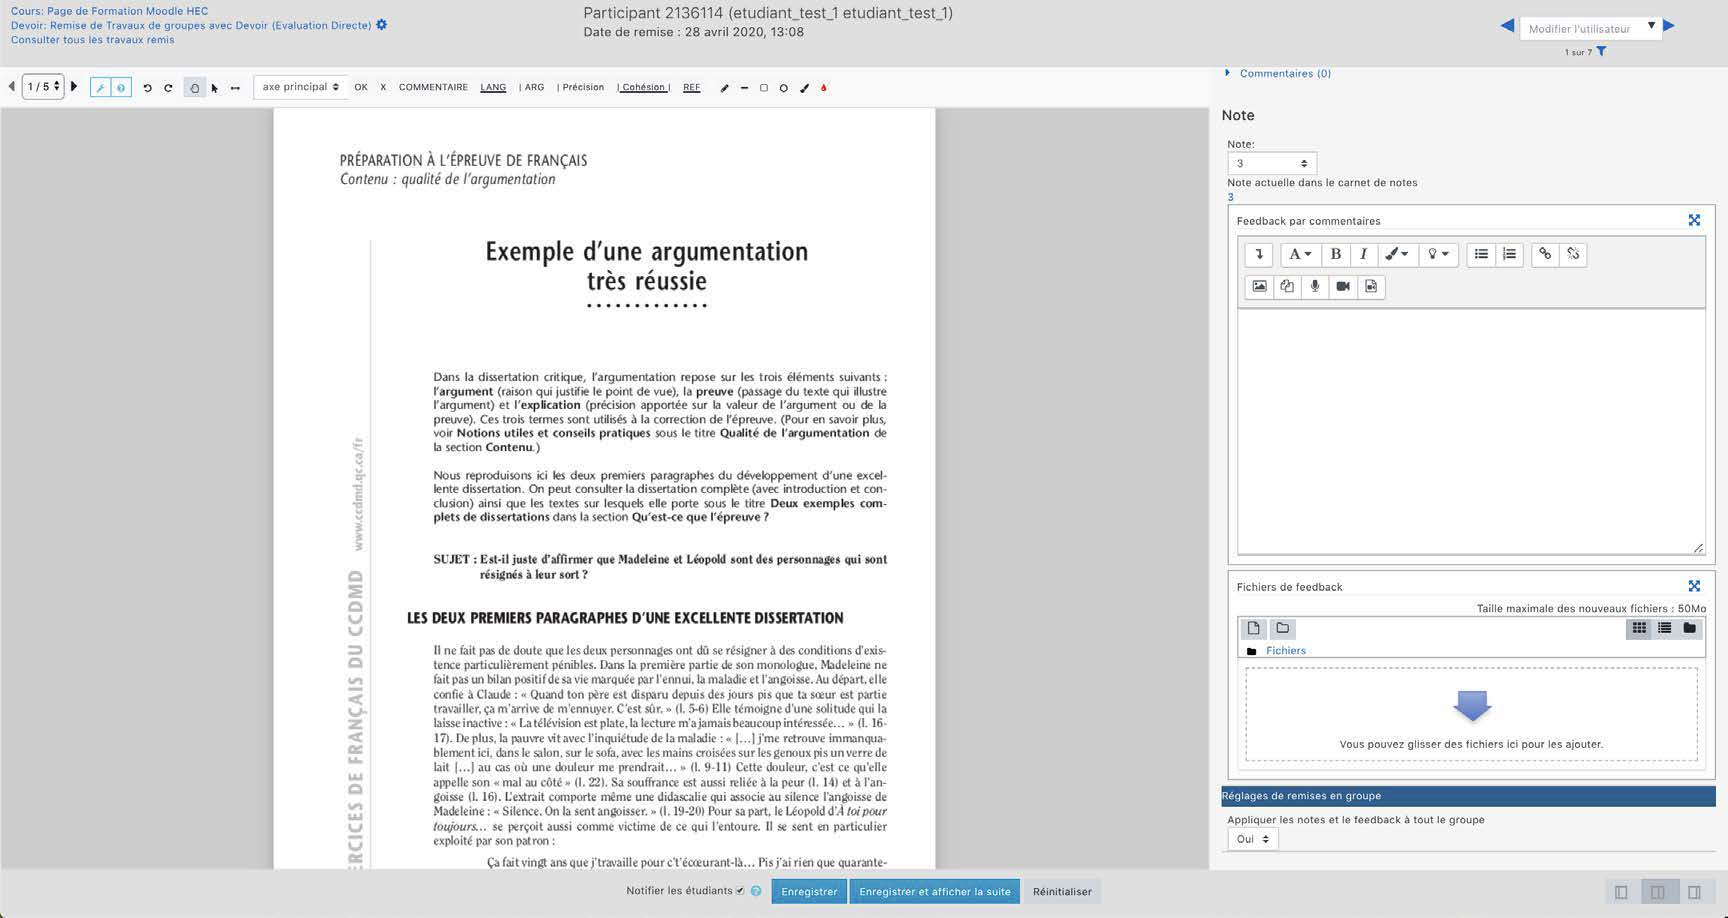Select the hand drag tool
This screenshot has height=918, width=1728.
click(x=194, y=88)
